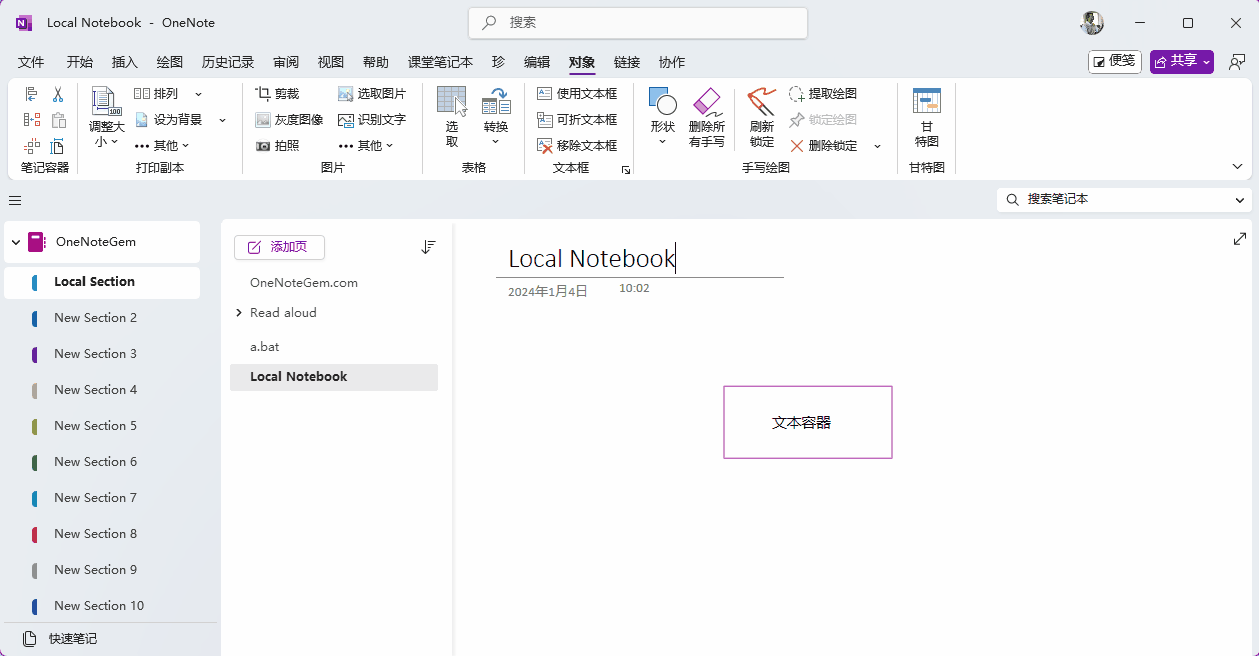Click the align-left container icon in 笔记容器
This screenshot has height=656, width=1259.
[x=32, y=94]
